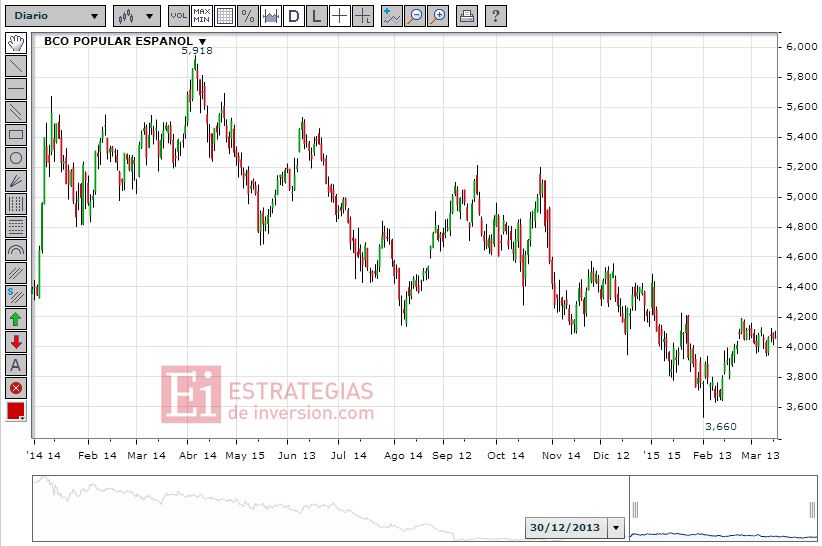The image size is (822, 546).
Task: Toggle the D button in toolbar
Action: (294, 16)
